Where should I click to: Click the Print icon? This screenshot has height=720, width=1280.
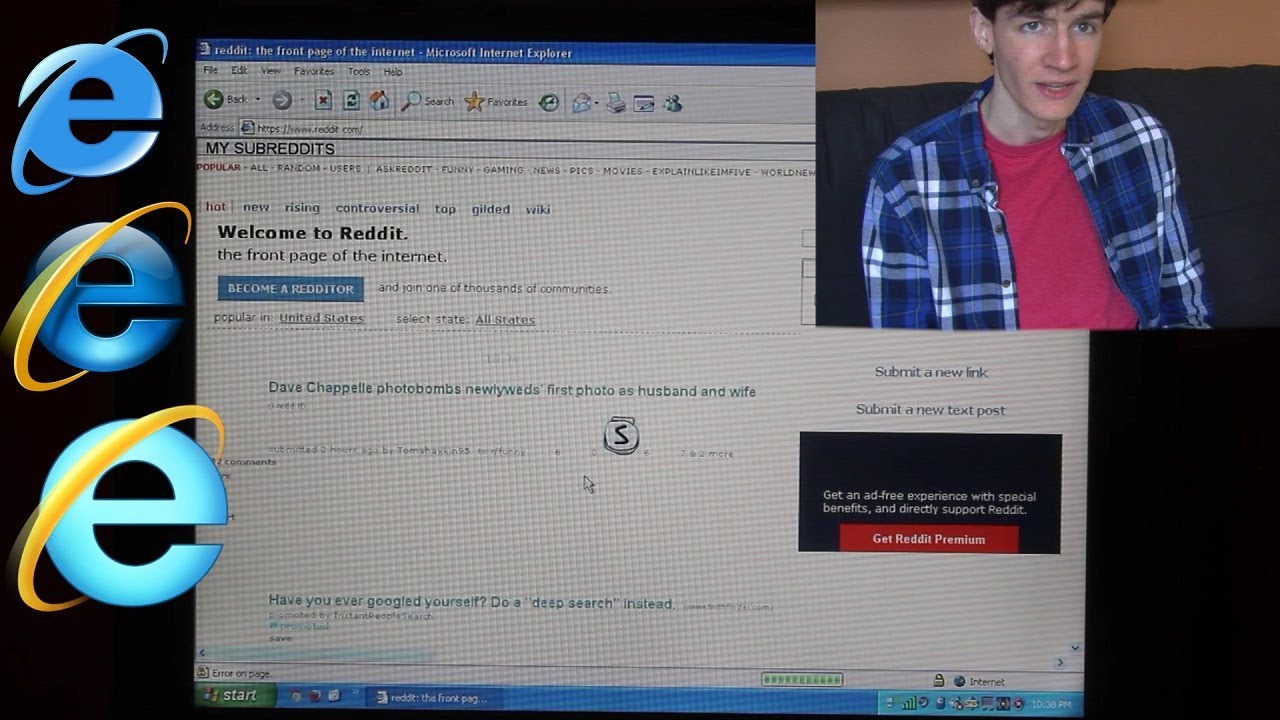click(616, 102)
